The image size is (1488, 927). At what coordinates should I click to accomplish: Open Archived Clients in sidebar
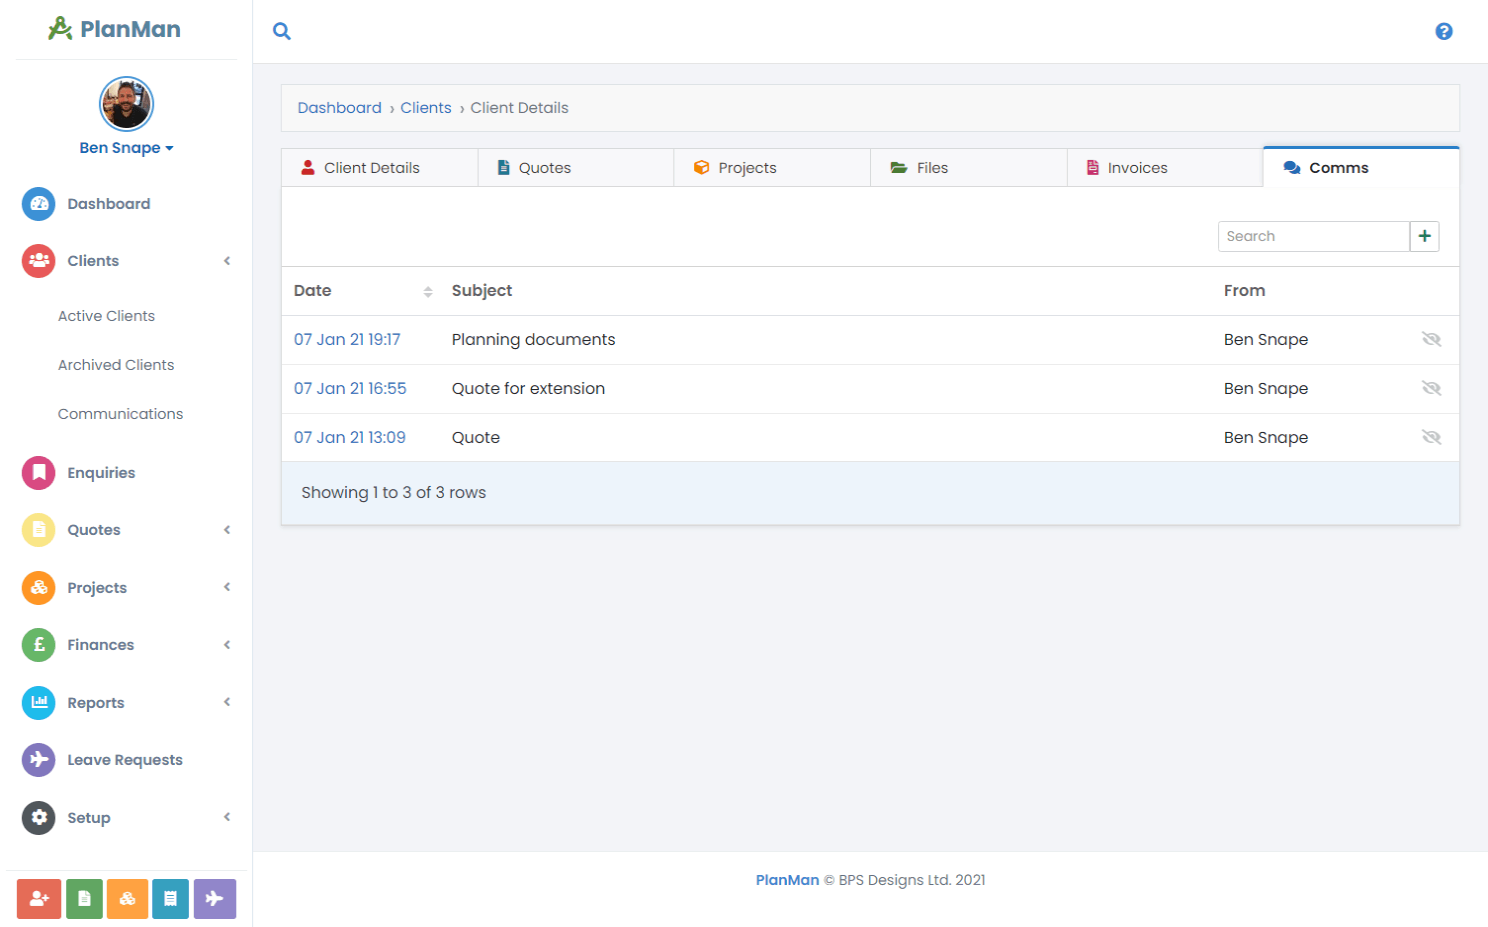116,365
